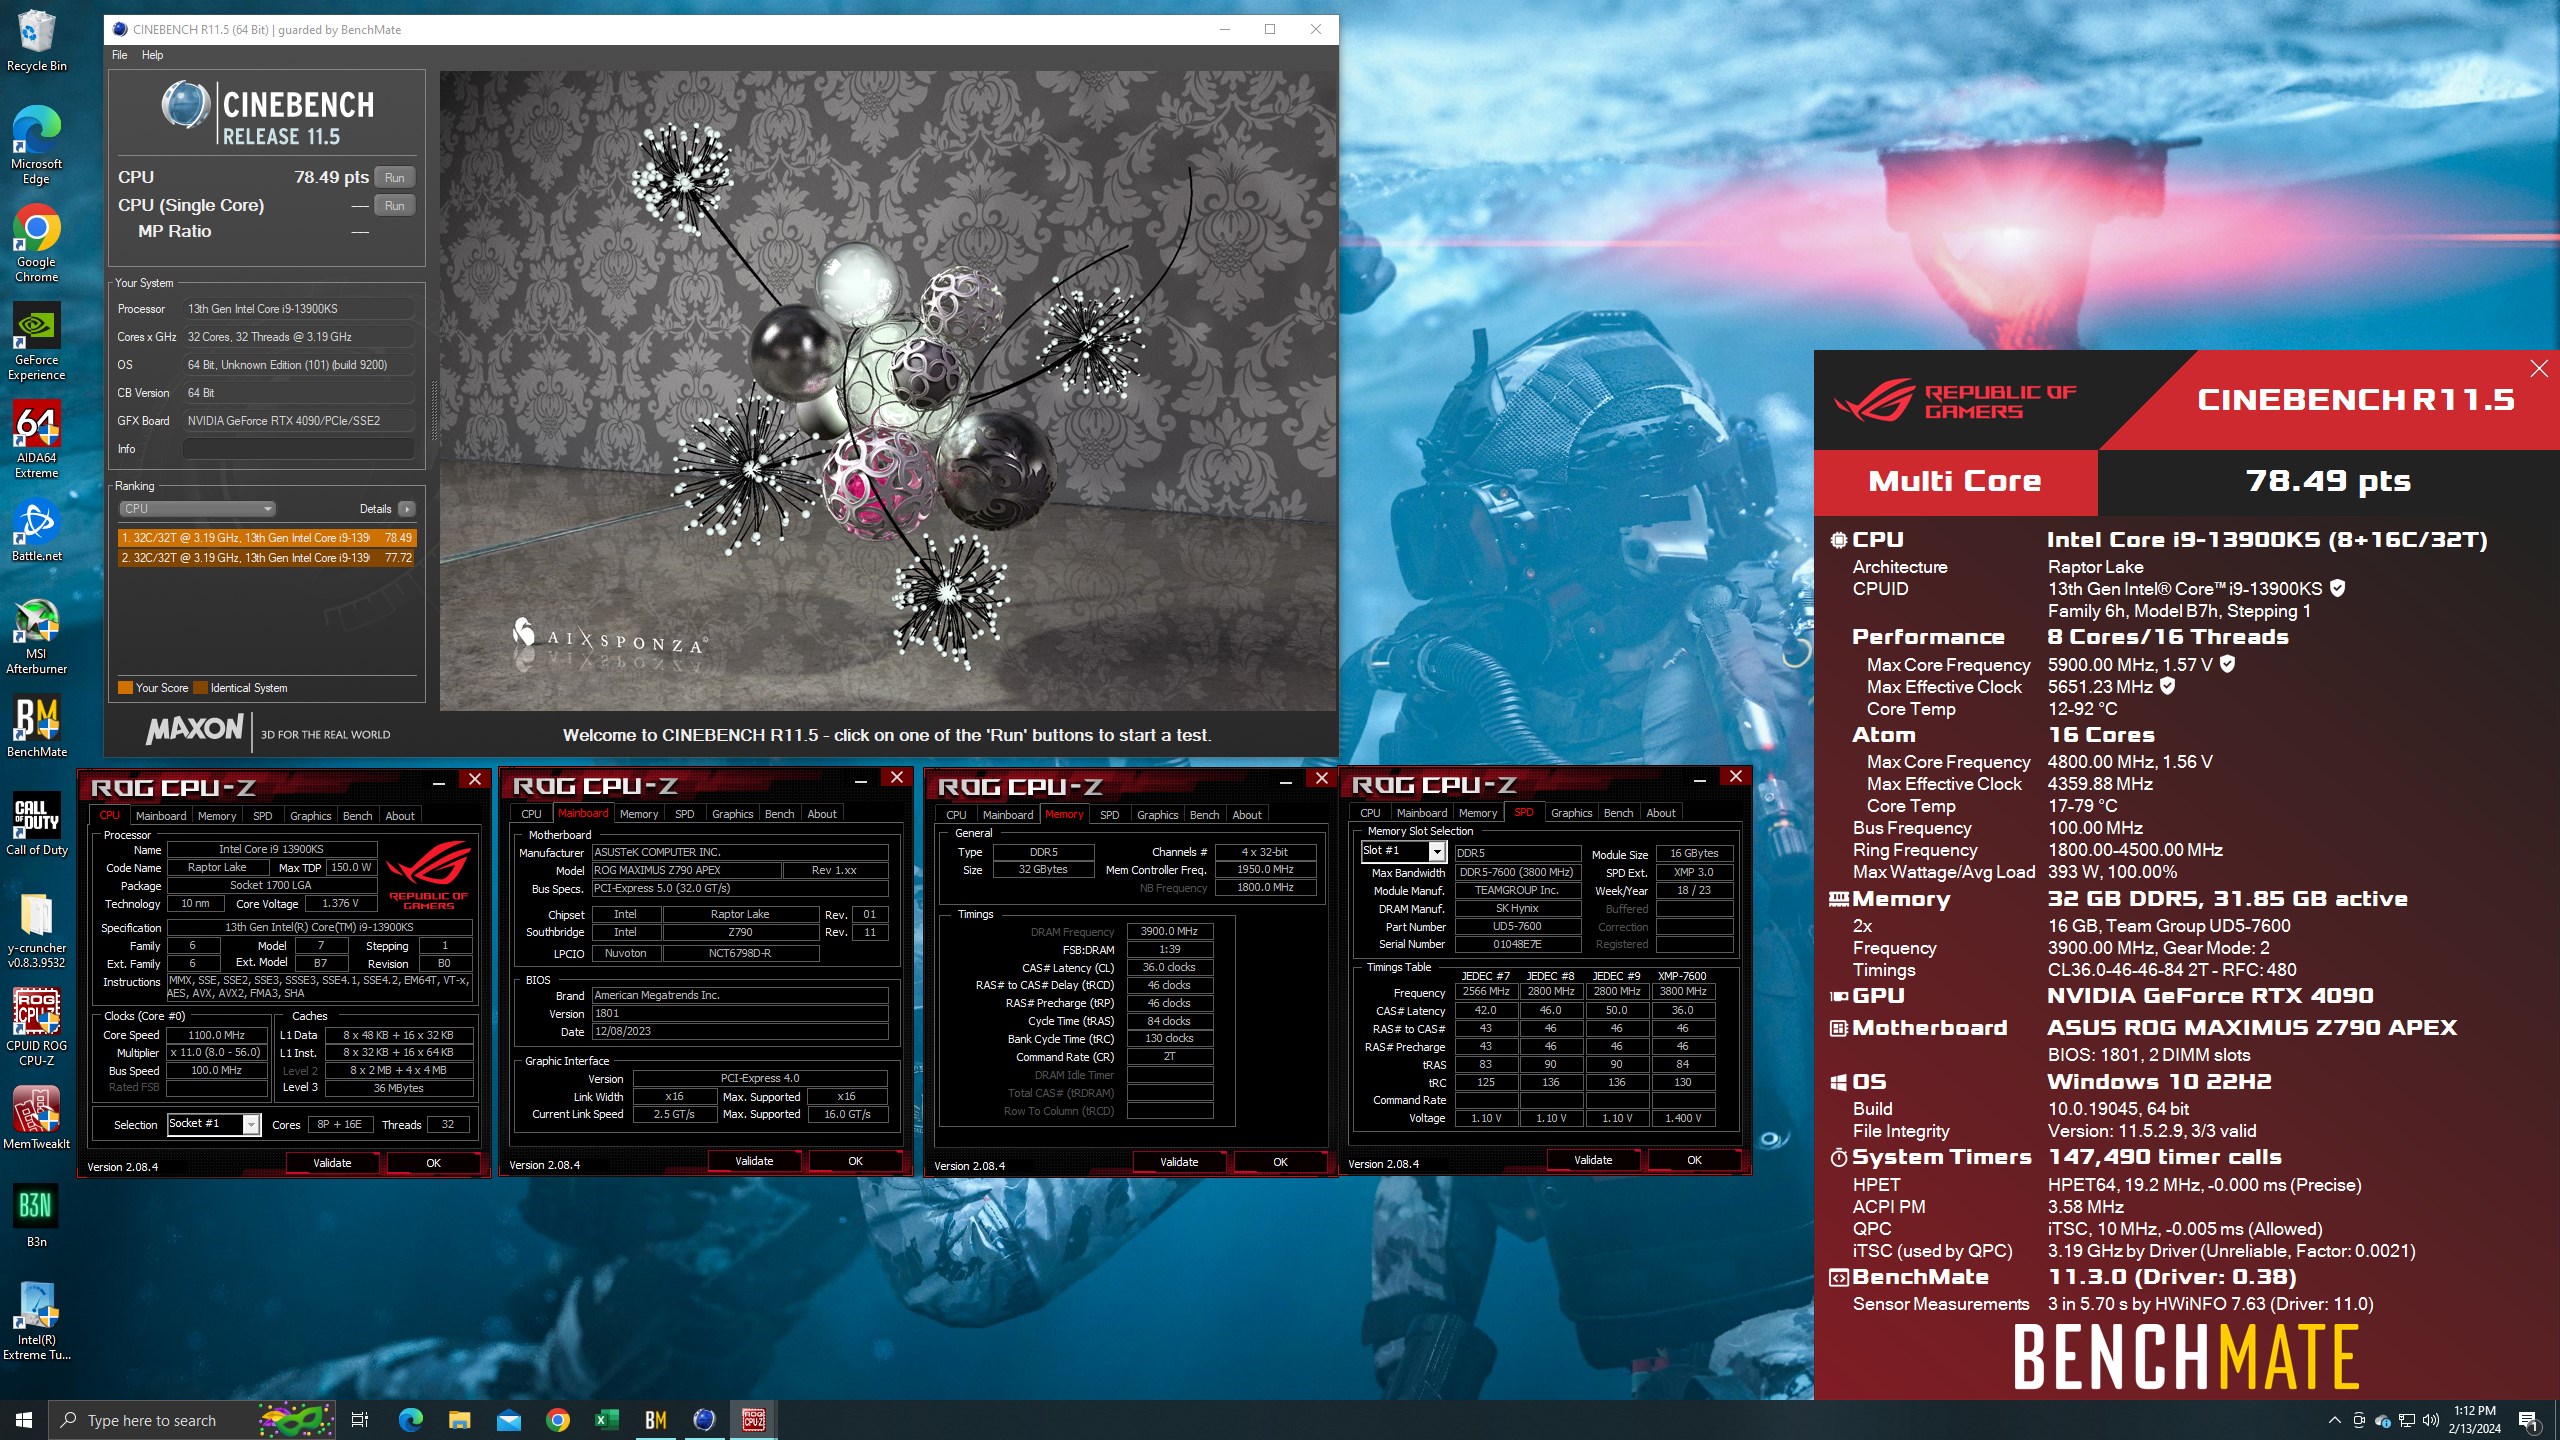Show hidden system tray icons chevron
This screenshot has width=2560, height=1440.
click(x=2335, y=1420)
